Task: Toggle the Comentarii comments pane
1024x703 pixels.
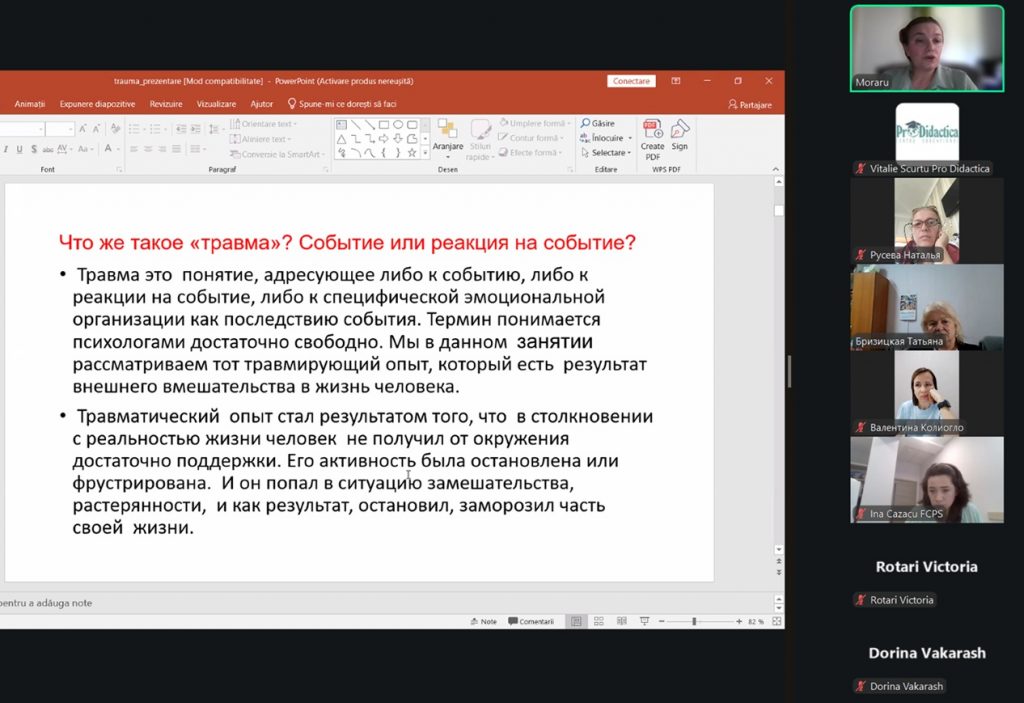Action: [x=530, y=621]
